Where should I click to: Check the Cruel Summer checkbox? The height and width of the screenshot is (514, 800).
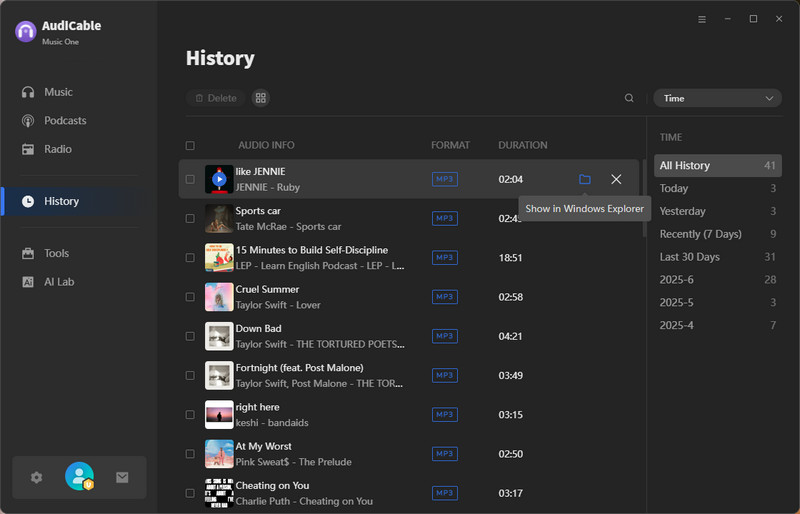190,297
